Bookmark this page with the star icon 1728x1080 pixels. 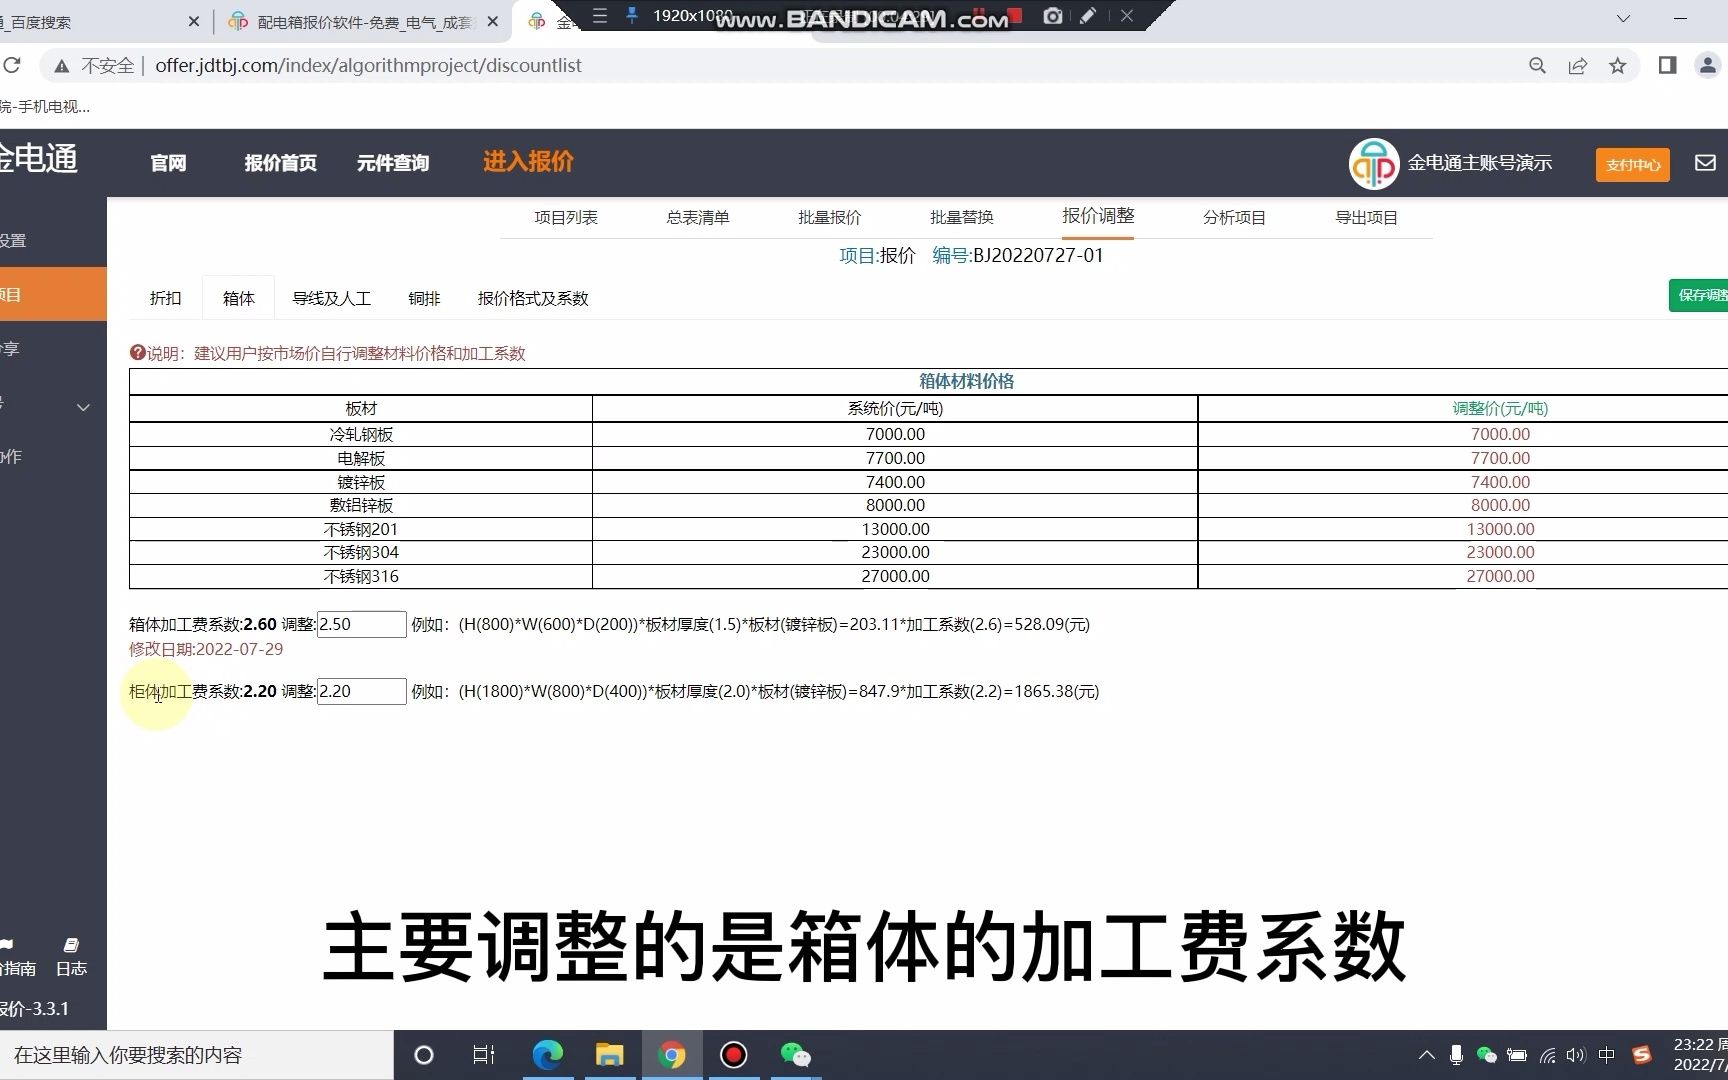[x=1618, y=66]
